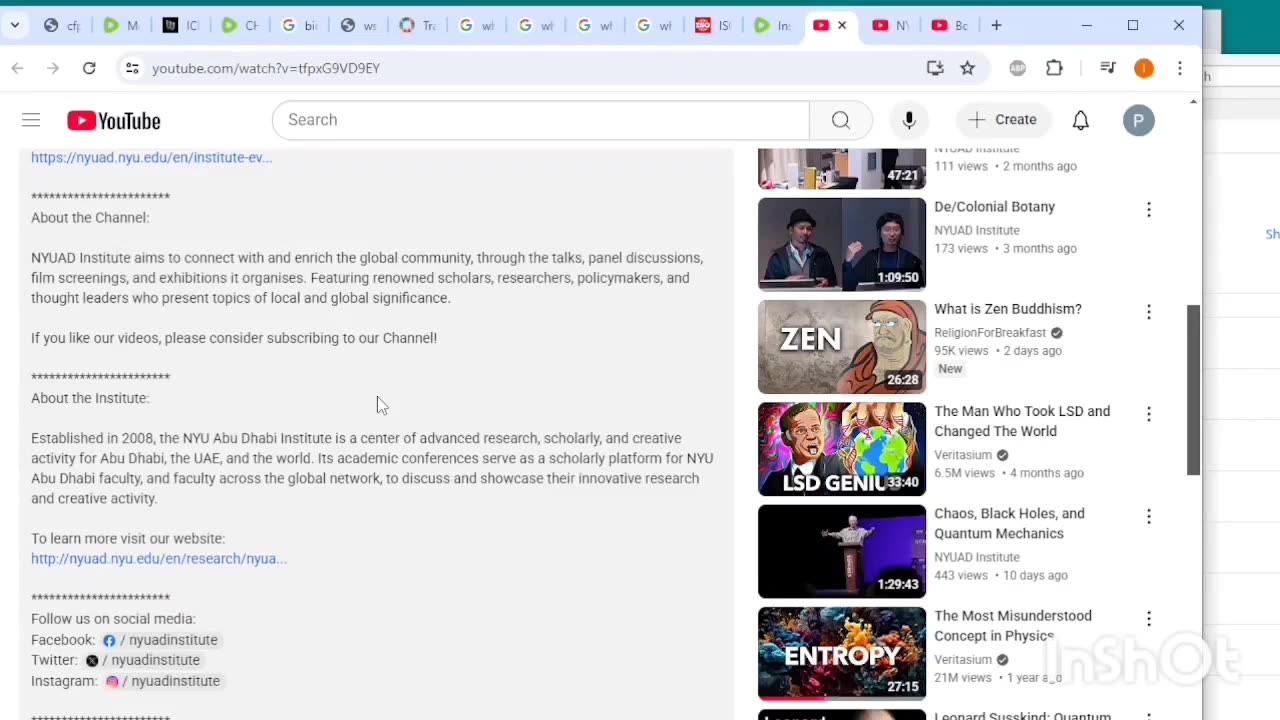Click the address bar URL
This screenshot has height=720, width=1280.
pos(266,68)
